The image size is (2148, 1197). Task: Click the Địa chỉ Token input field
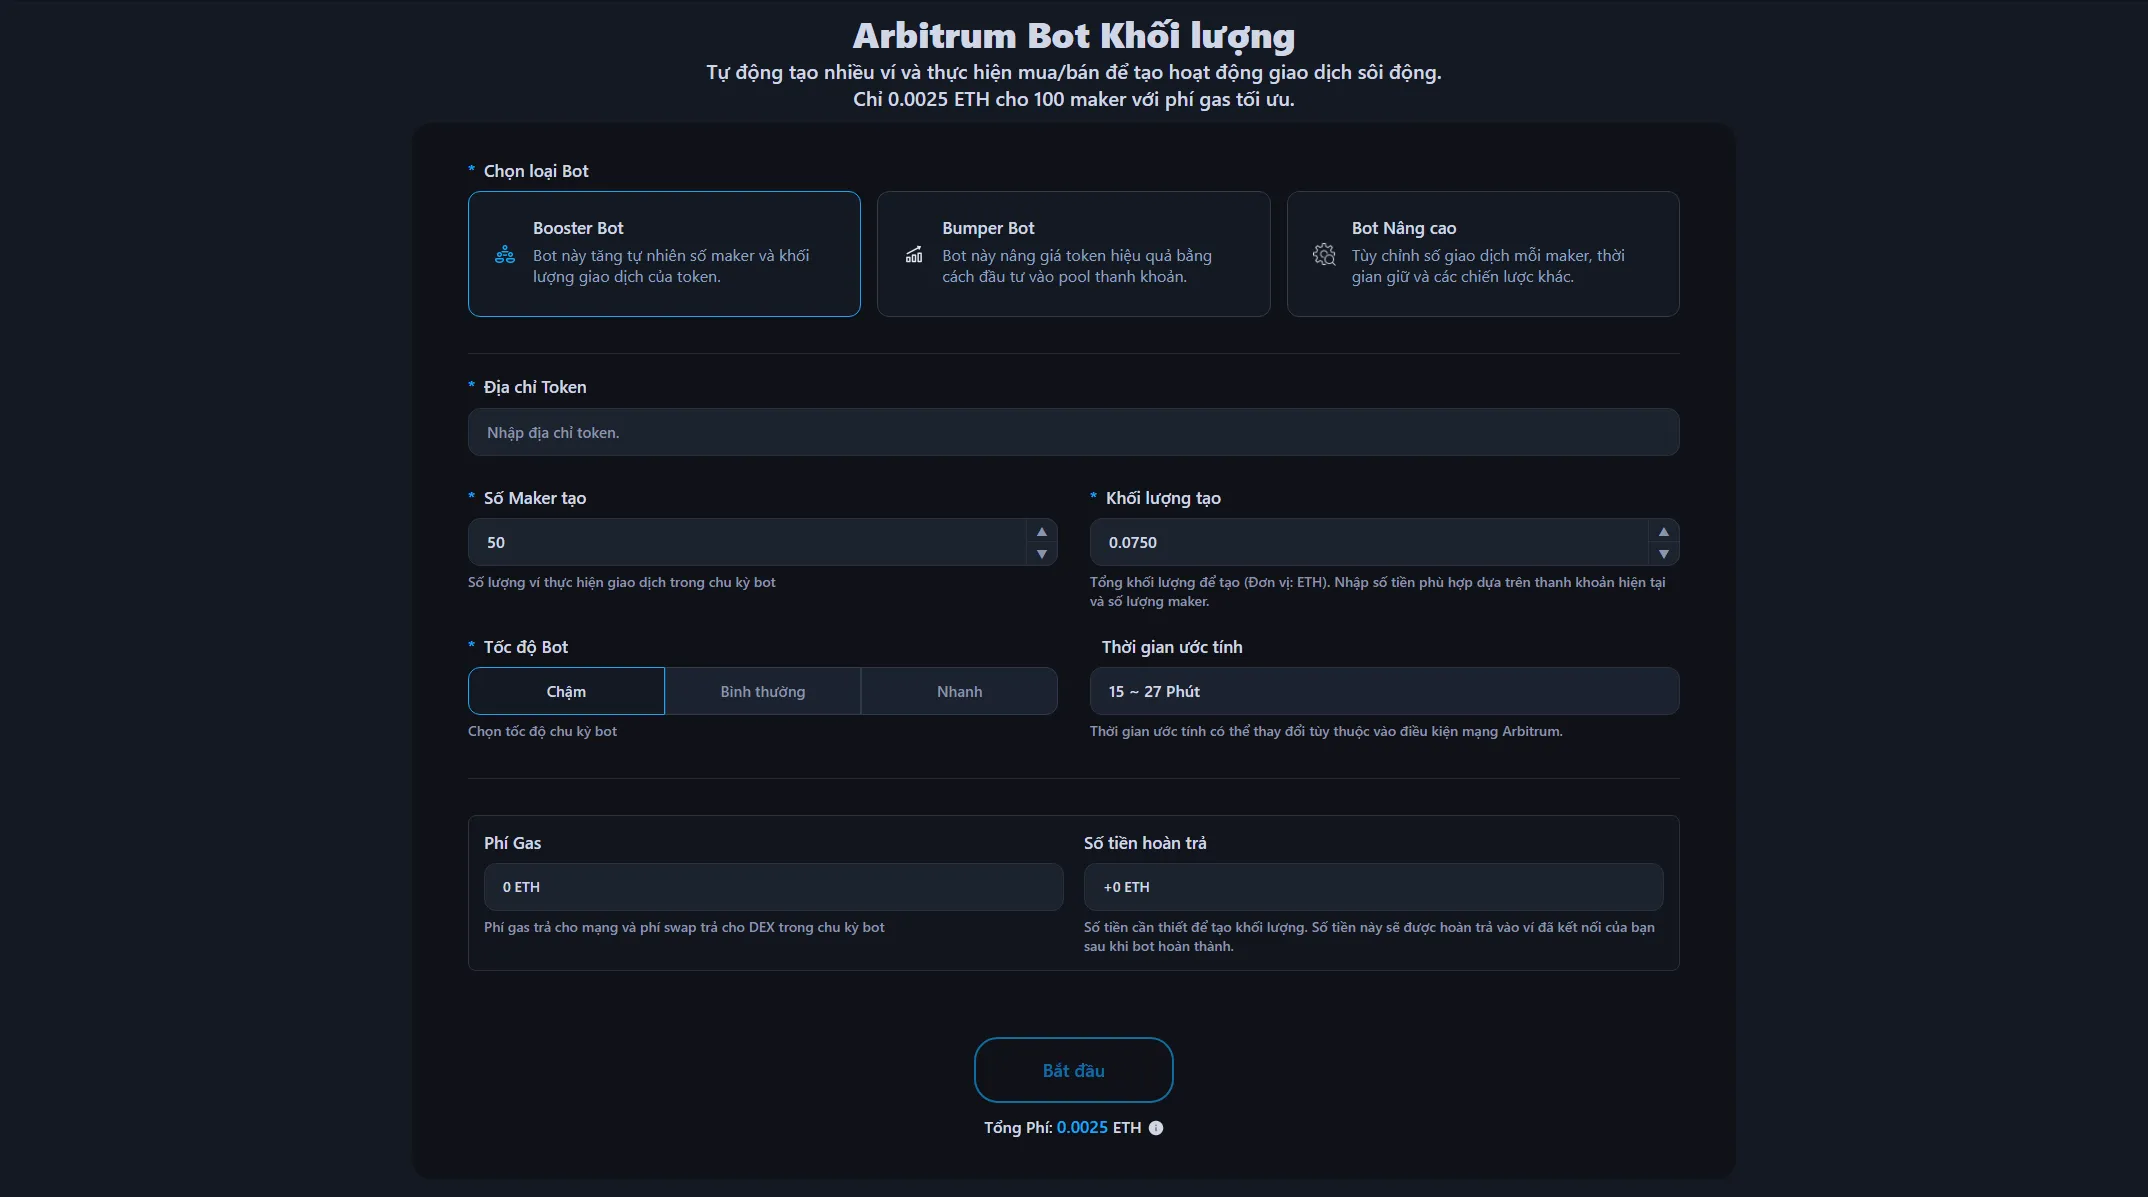[1073, 432]
